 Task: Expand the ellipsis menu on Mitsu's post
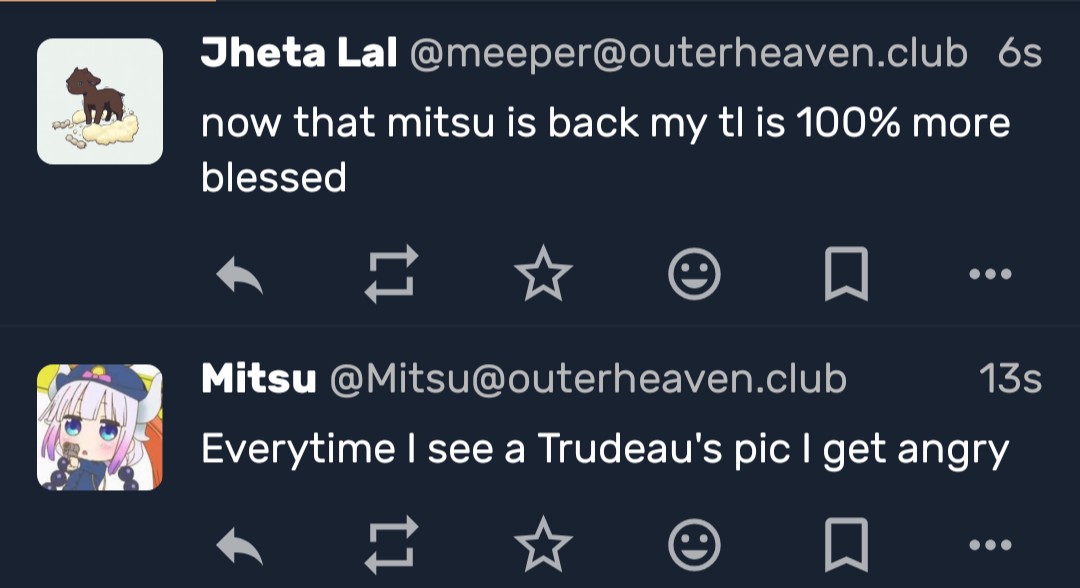click(991, 546)
